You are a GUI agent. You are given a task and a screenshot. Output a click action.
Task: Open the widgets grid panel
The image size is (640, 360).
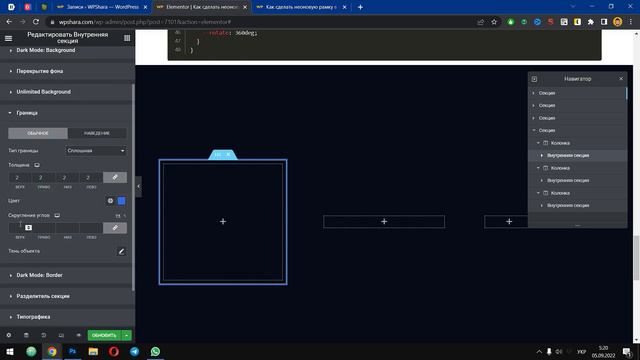coord(127,38)
